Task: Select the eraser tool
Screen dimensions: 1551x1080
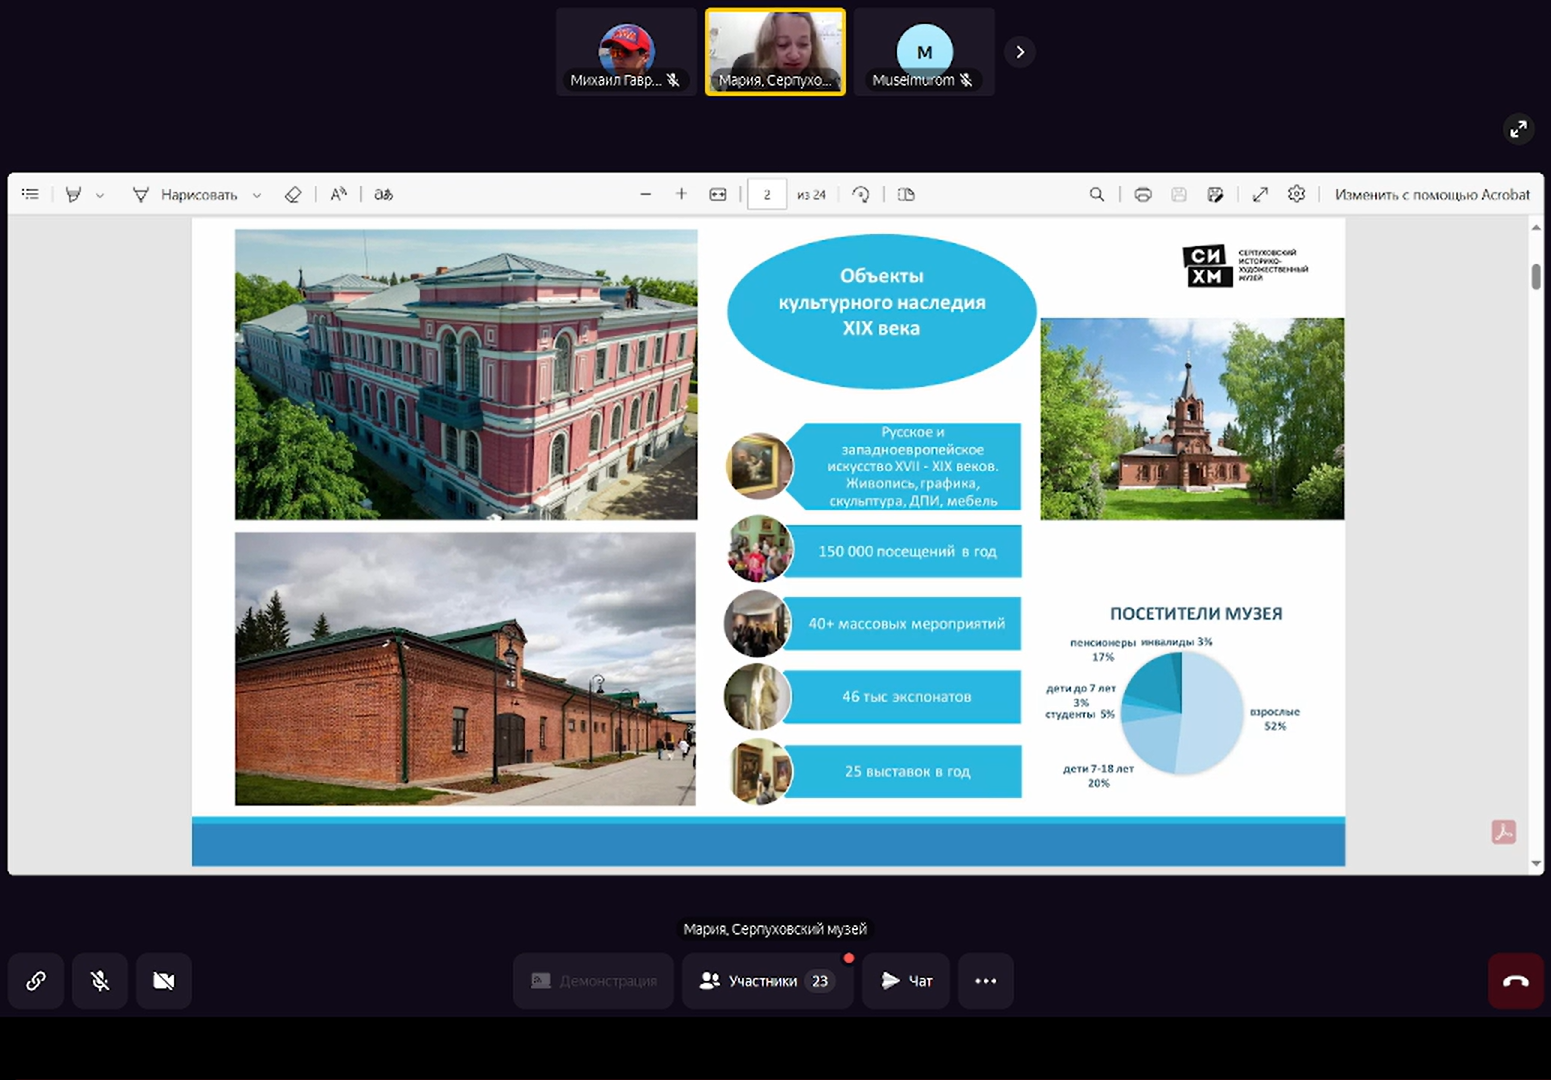Action: pyautogui.click(x=293, y=194)
